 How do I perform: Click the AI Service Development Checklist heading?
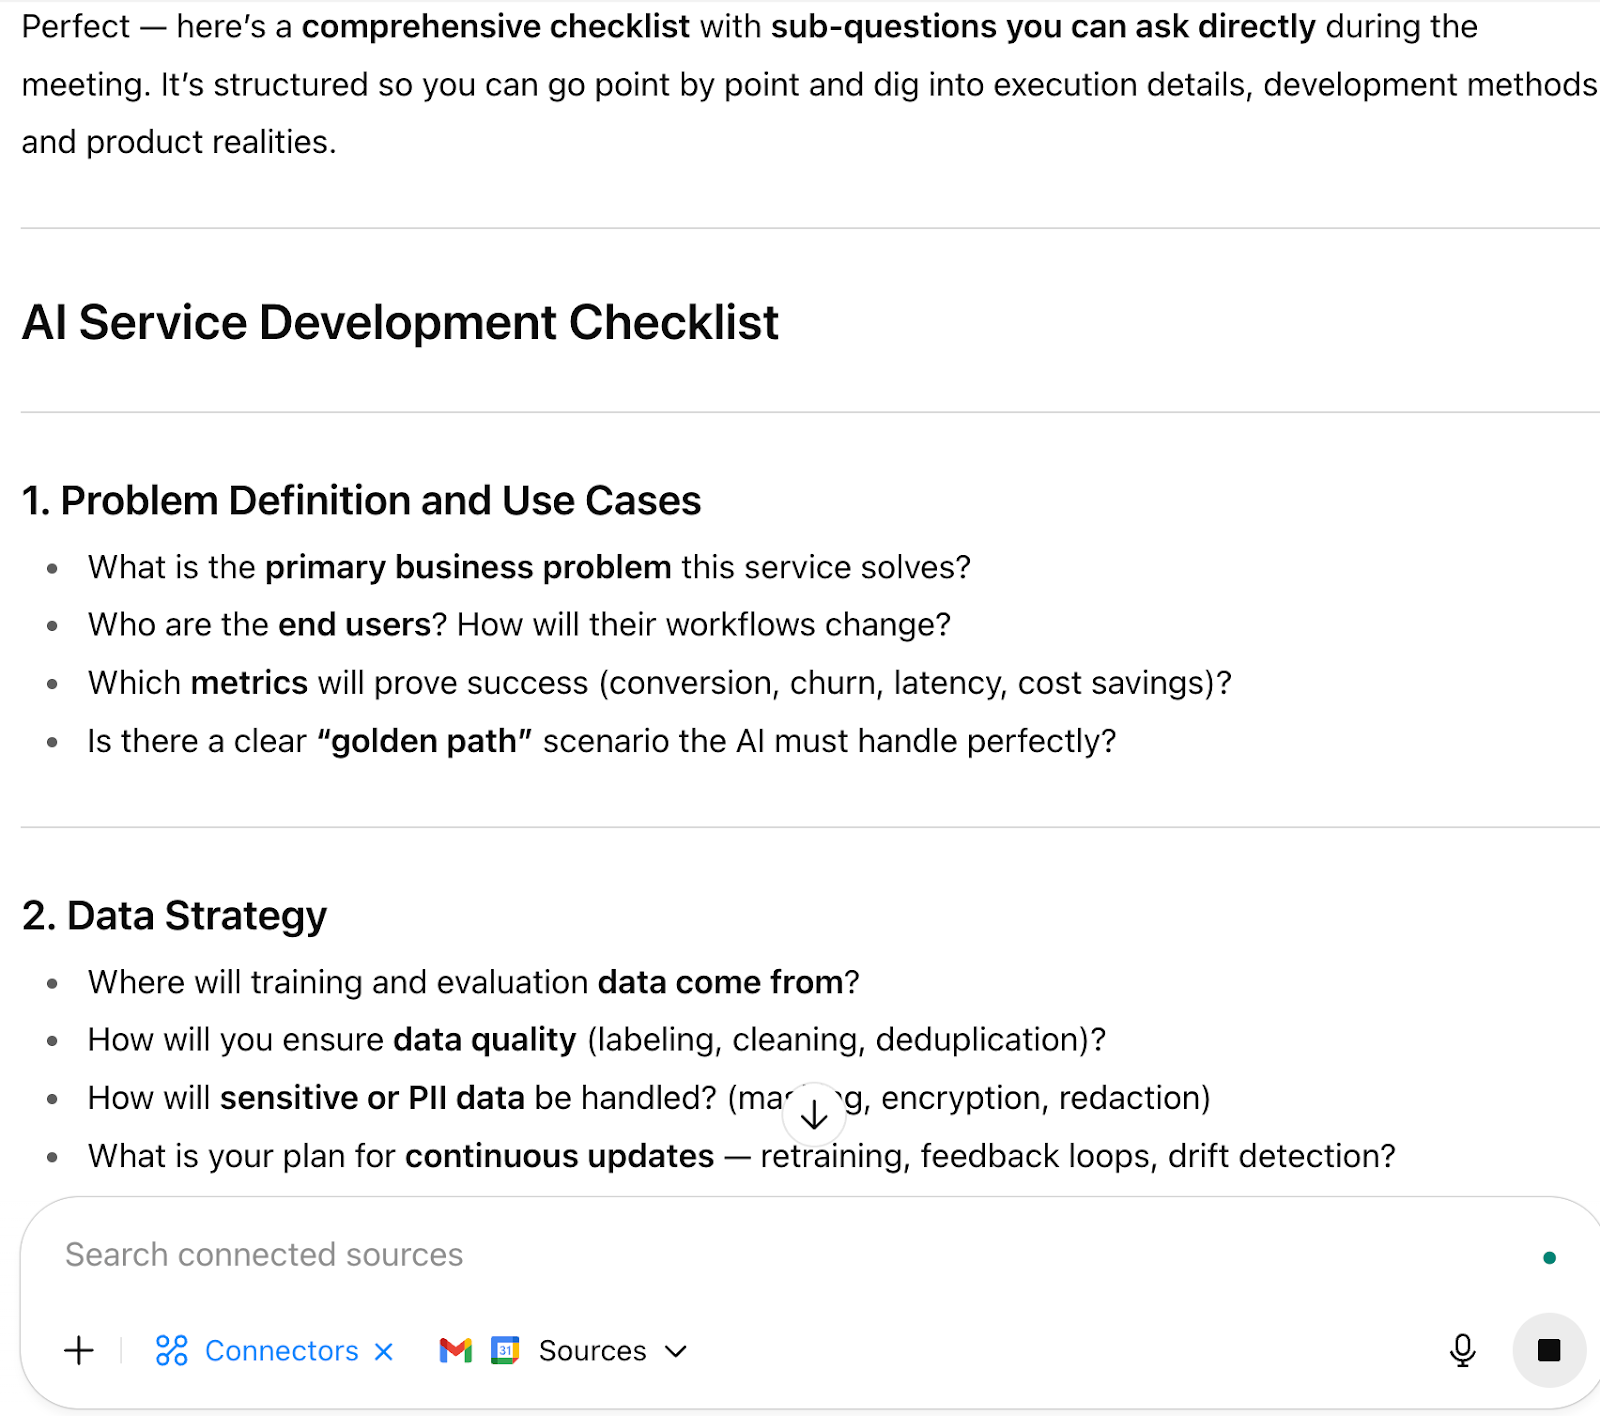point(400,323)
